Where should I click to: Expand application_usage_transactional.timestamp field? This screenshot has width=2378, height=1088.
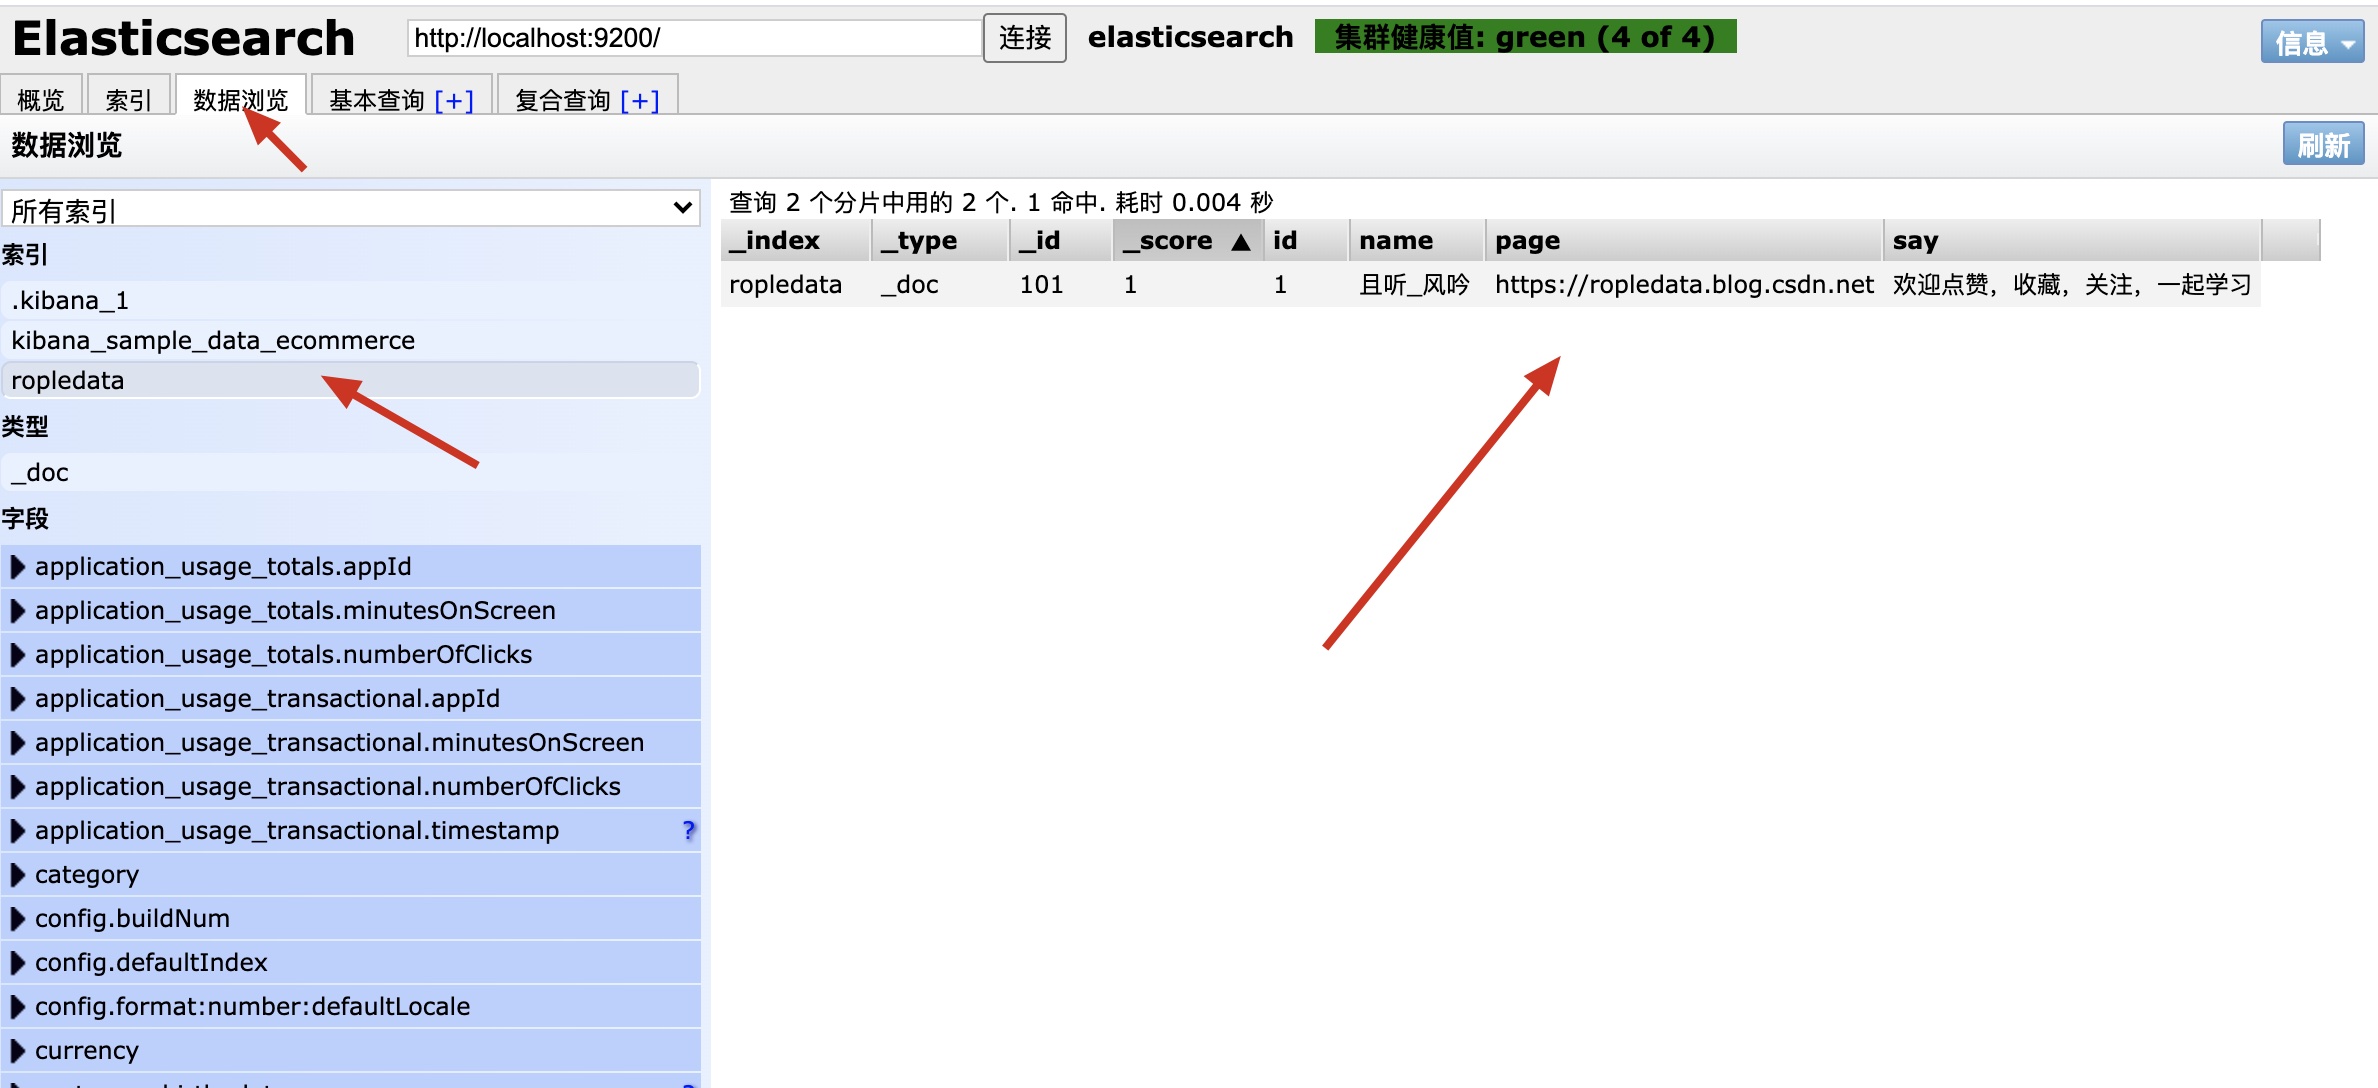[351, 830]
